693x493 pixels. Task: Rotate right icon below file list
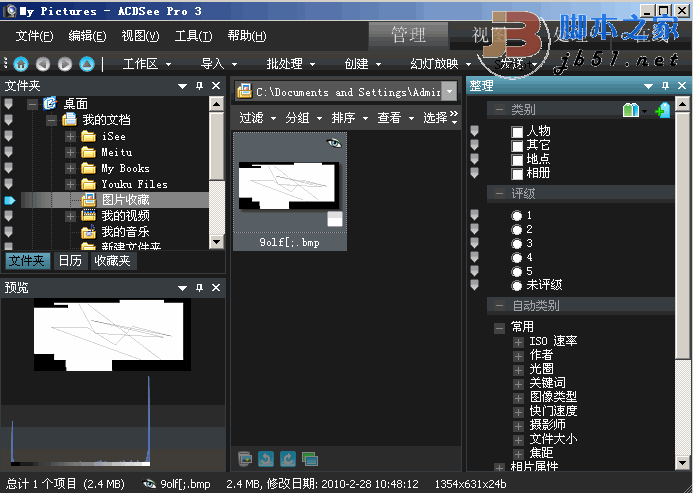pyautogui.click(x=288, y=459)
